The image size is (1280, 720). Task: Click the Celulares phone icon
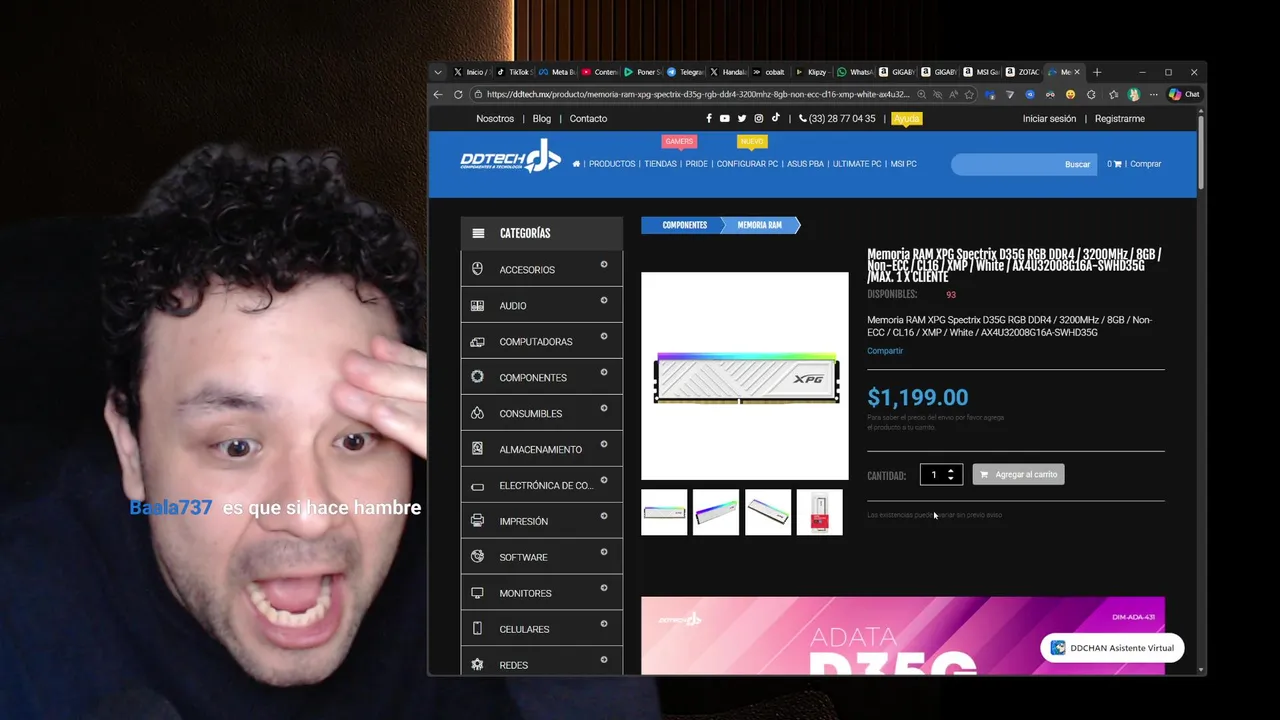[477, 629]
